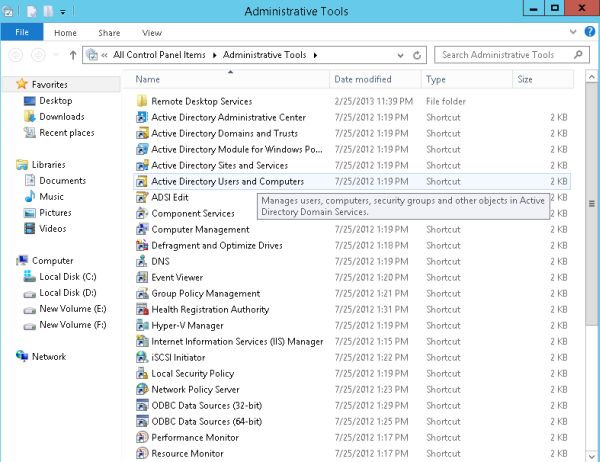Click the Active Directory Users and Computers icon

pyautogui.click(x=142, y=182)
